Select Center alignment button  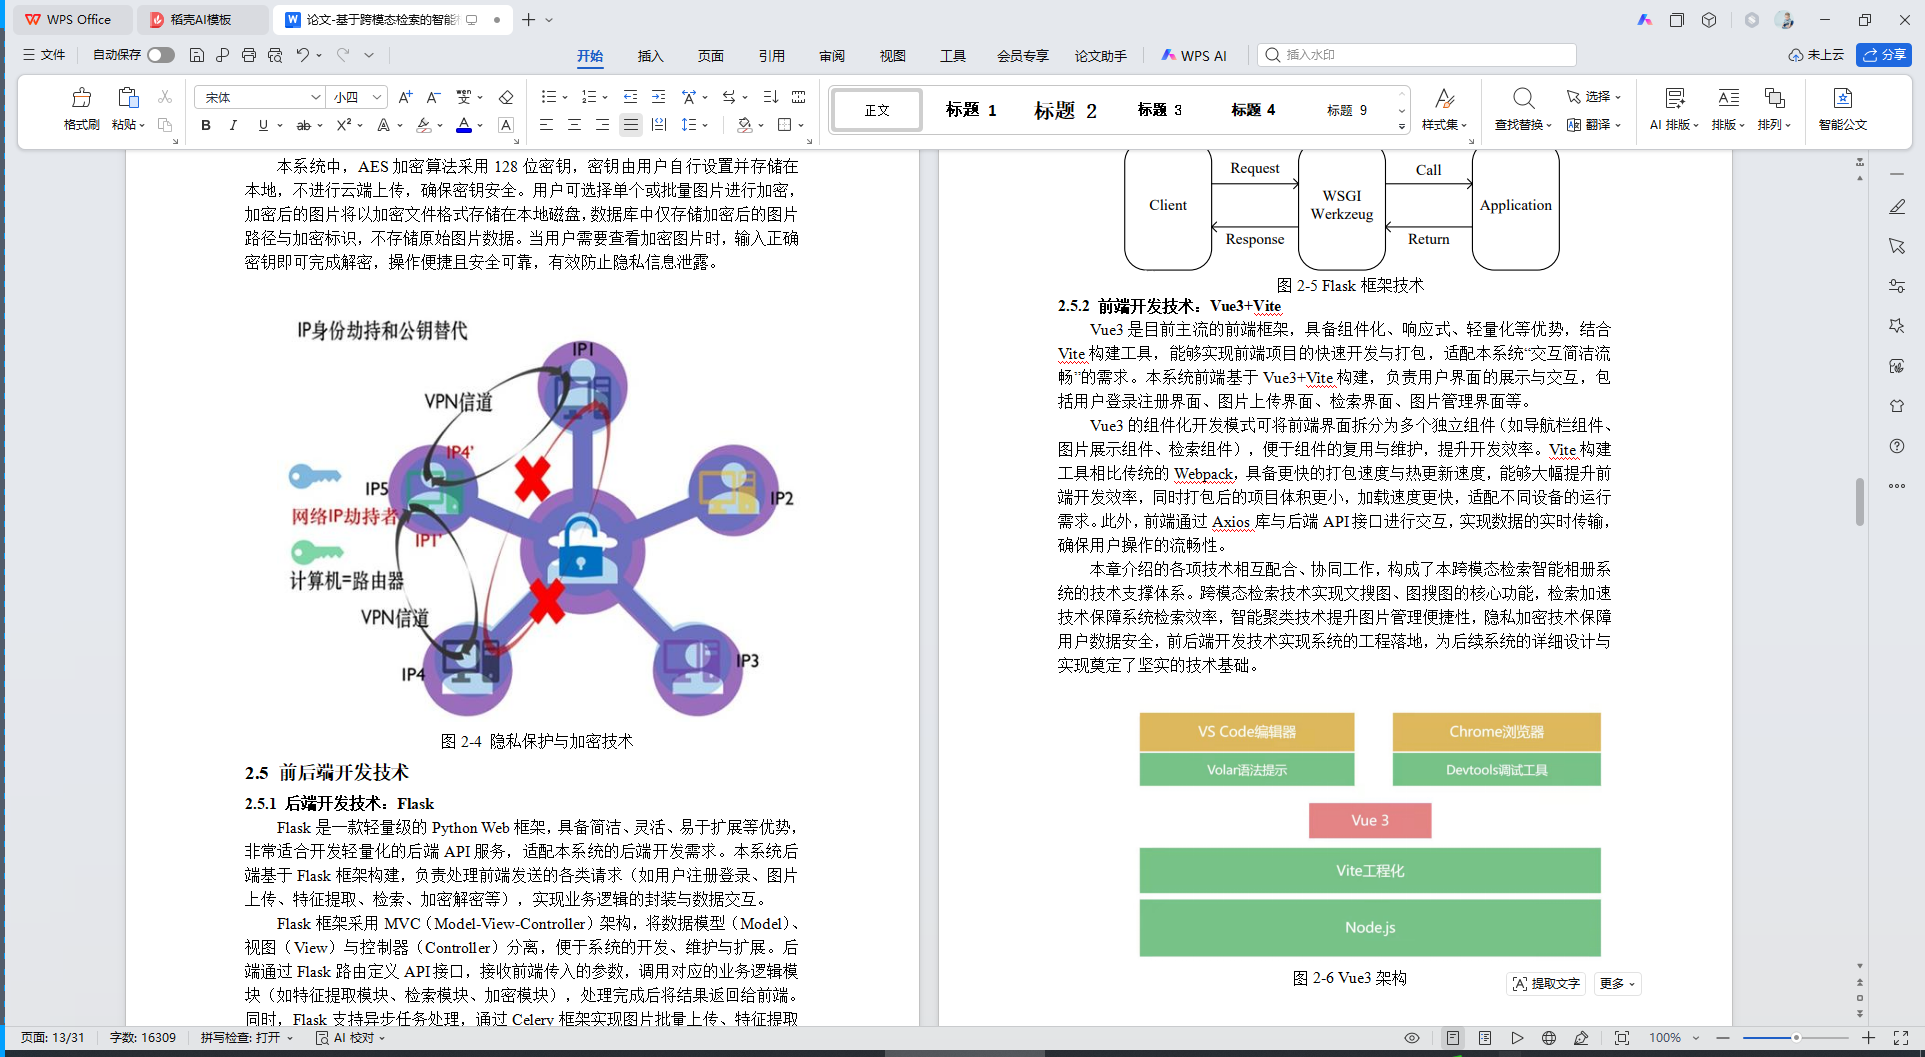pos(574,125)
